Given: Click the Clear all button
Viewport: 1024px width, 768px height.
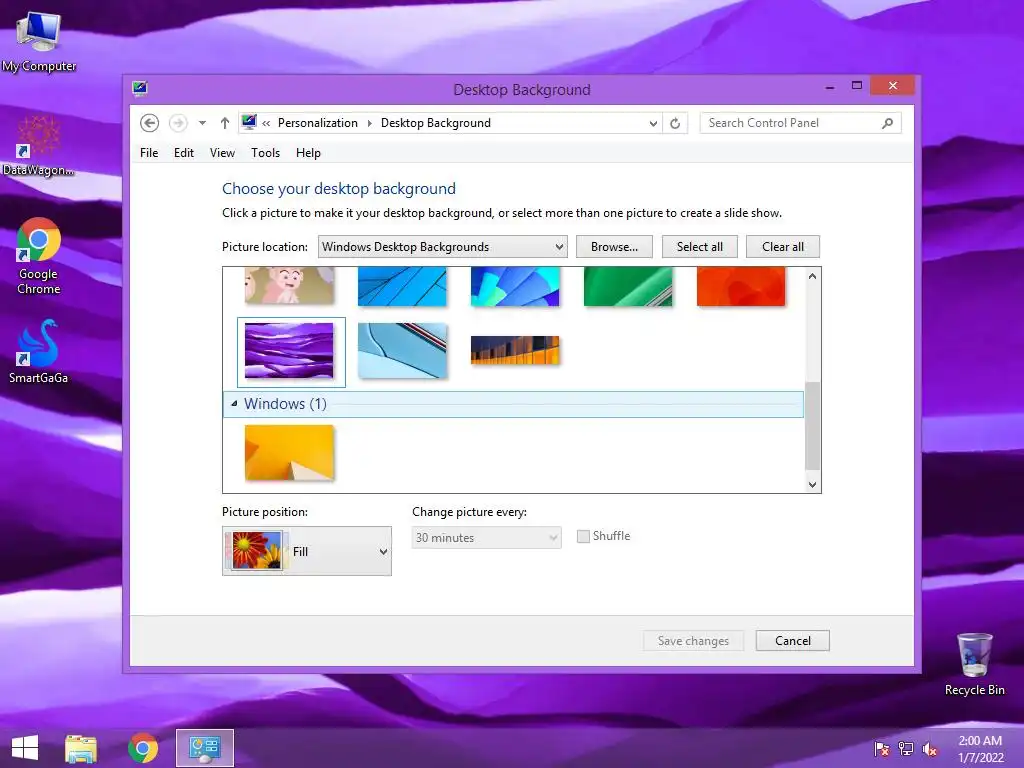Looking at the screenshot, I should 782,247.
